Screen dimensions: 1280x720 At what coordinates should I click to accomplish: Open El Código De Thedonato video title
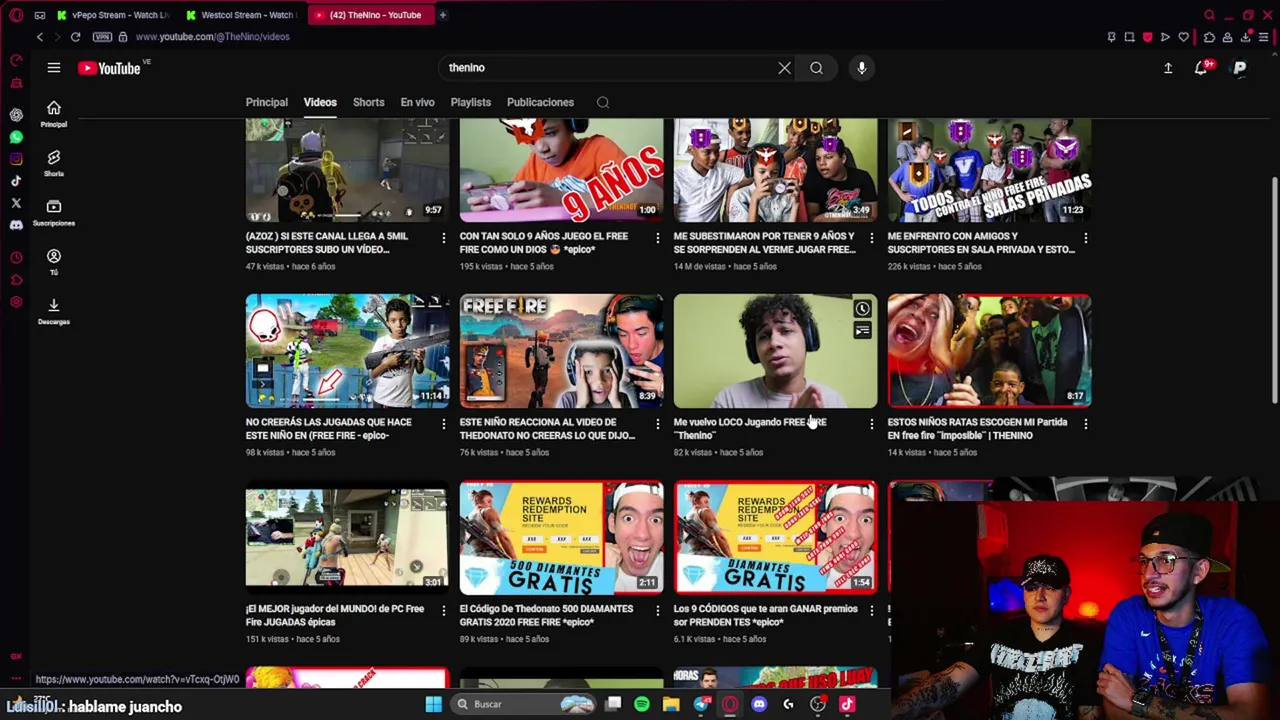(x=546, y=615)
